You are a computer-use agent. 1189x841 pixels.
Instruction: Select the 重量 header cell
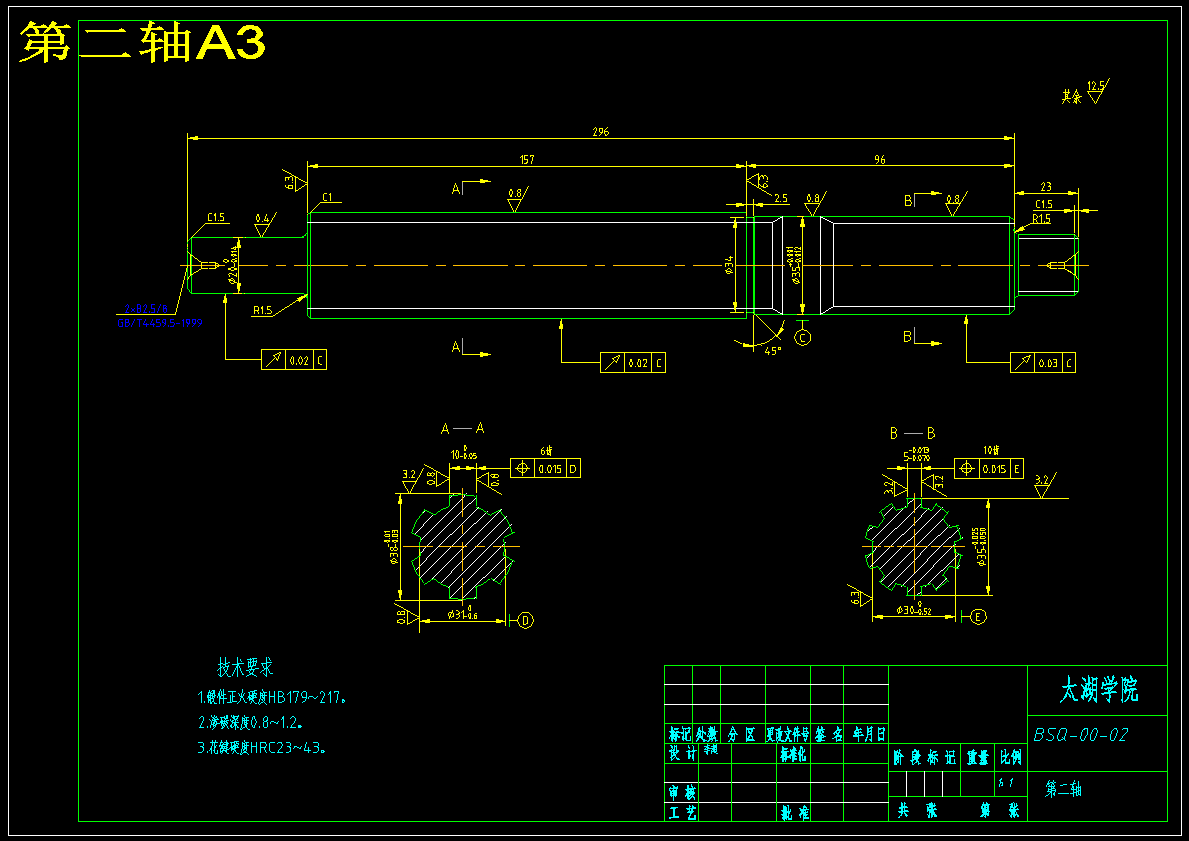(978, 757)
